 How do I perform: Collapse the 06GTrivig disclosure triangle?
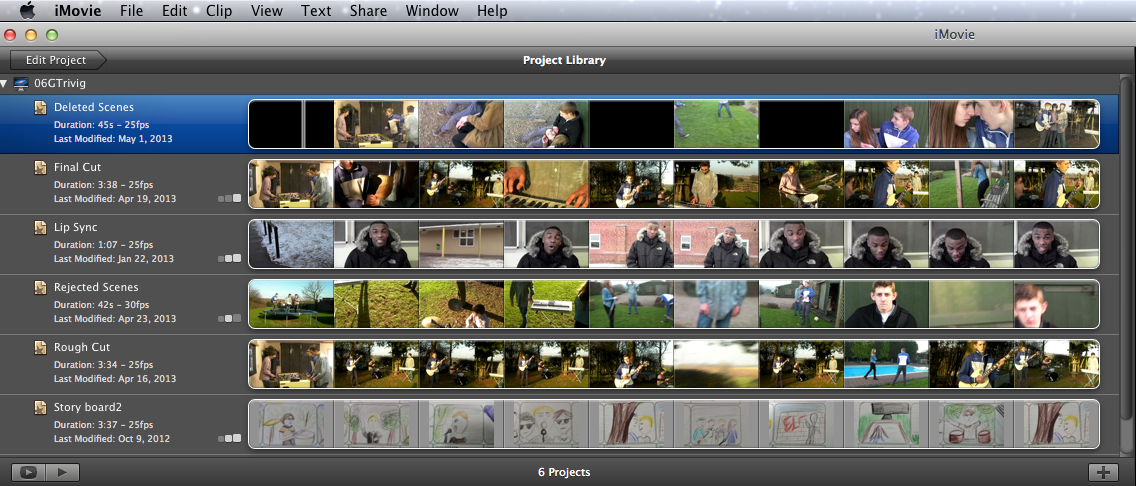(x=6, y=83)
